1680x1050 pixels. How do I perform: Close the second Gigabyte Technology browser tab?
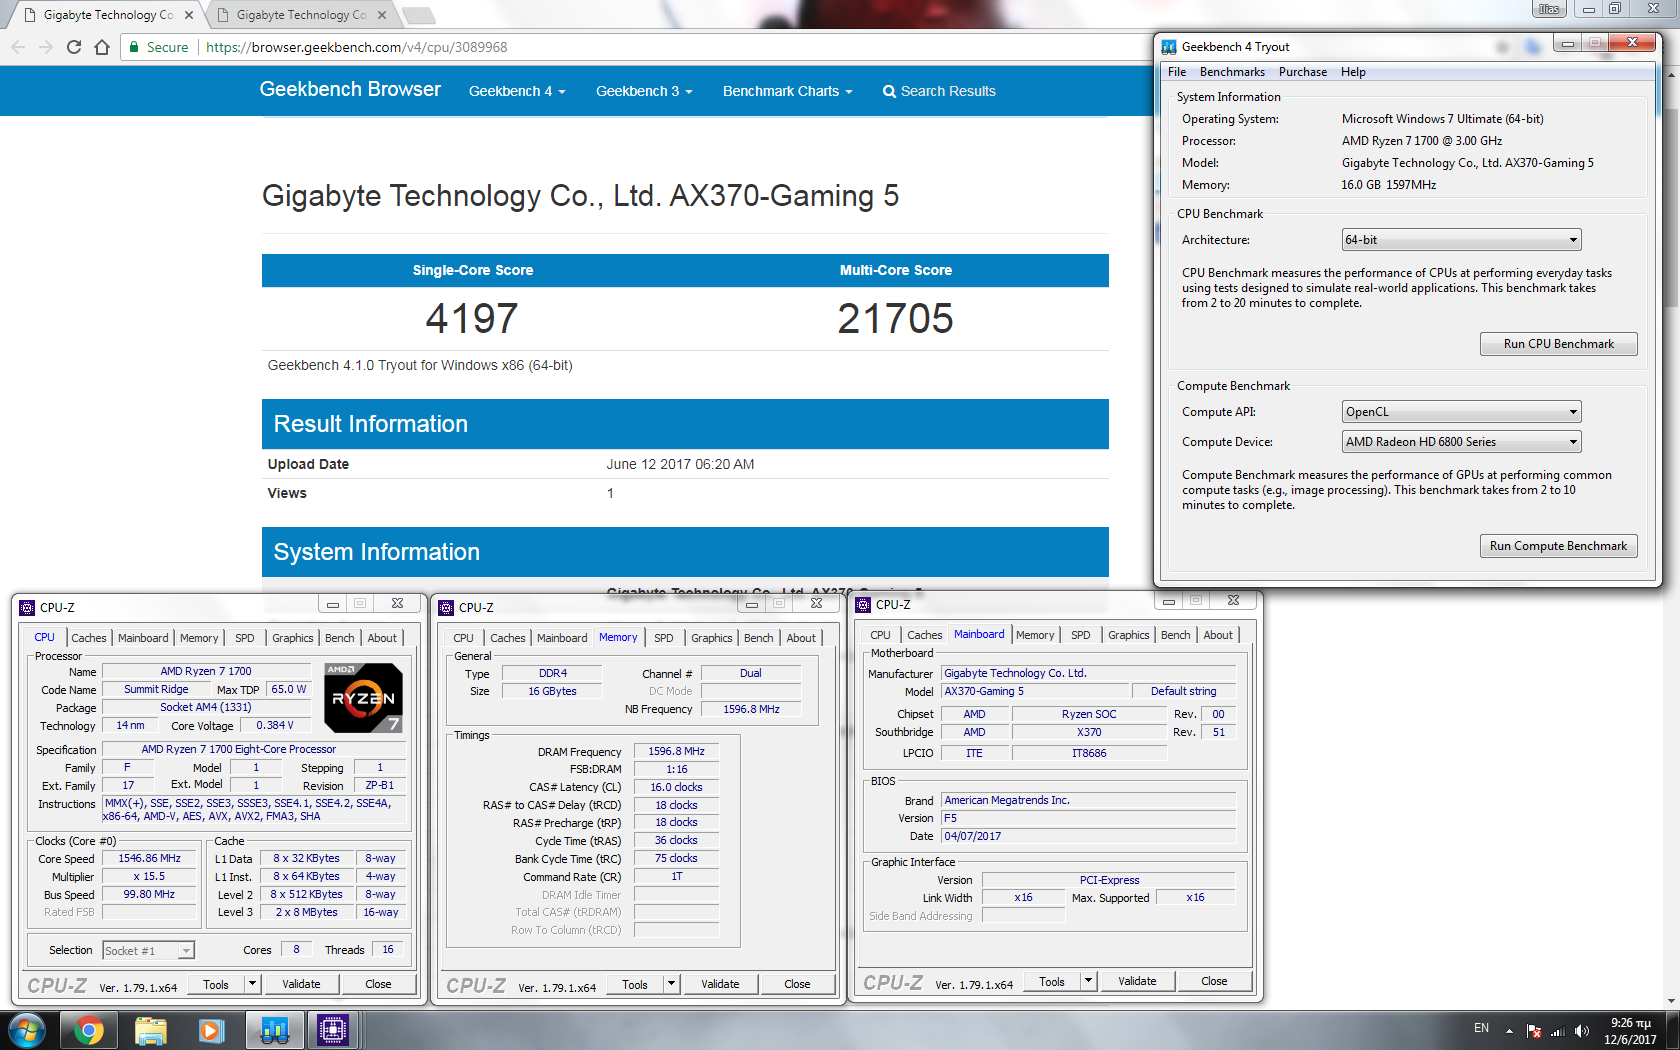[382, 15]
